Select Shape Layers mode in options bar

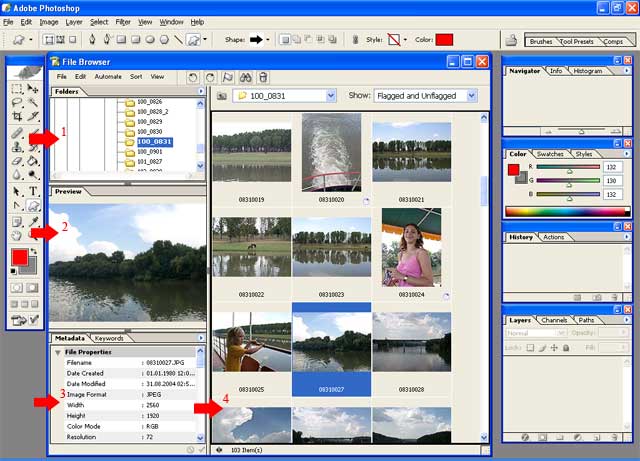pos(49,40)
